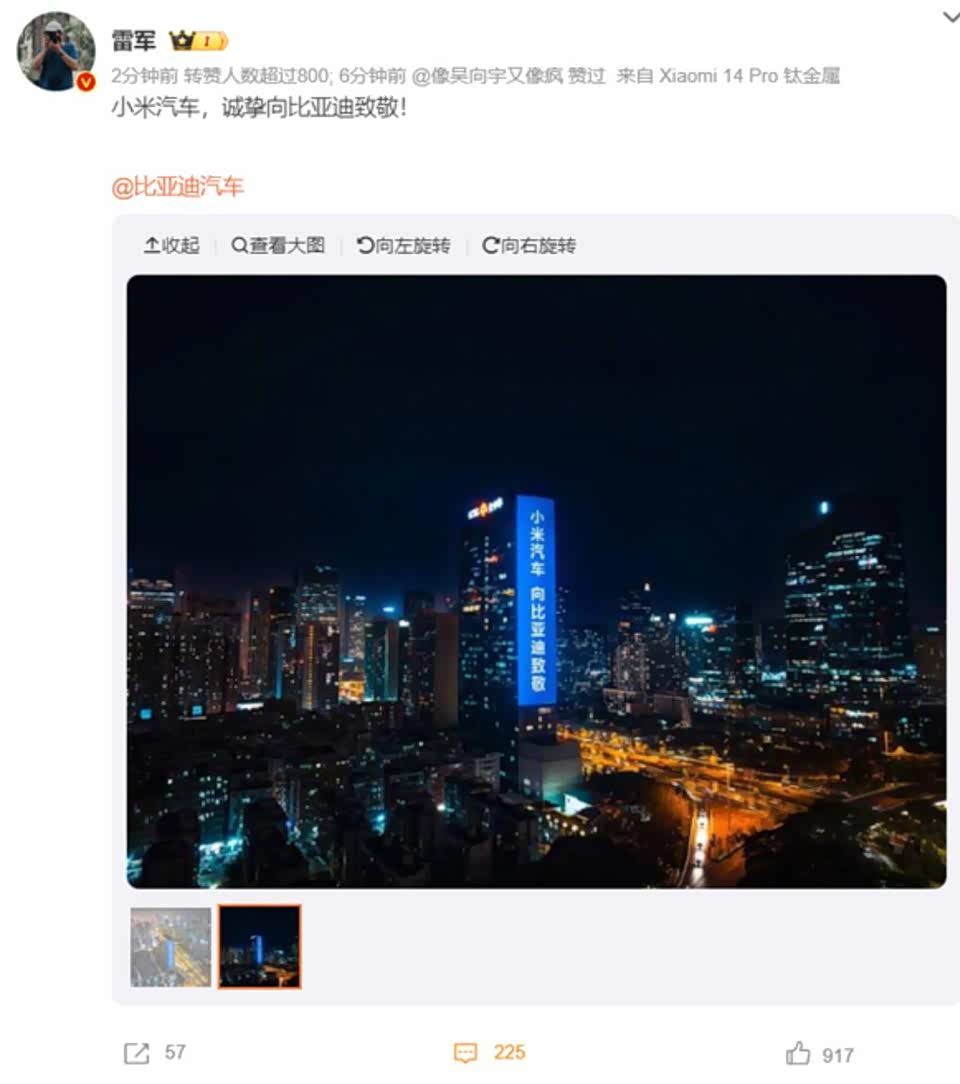Open the comments bubble icon

coord(465,1053)
